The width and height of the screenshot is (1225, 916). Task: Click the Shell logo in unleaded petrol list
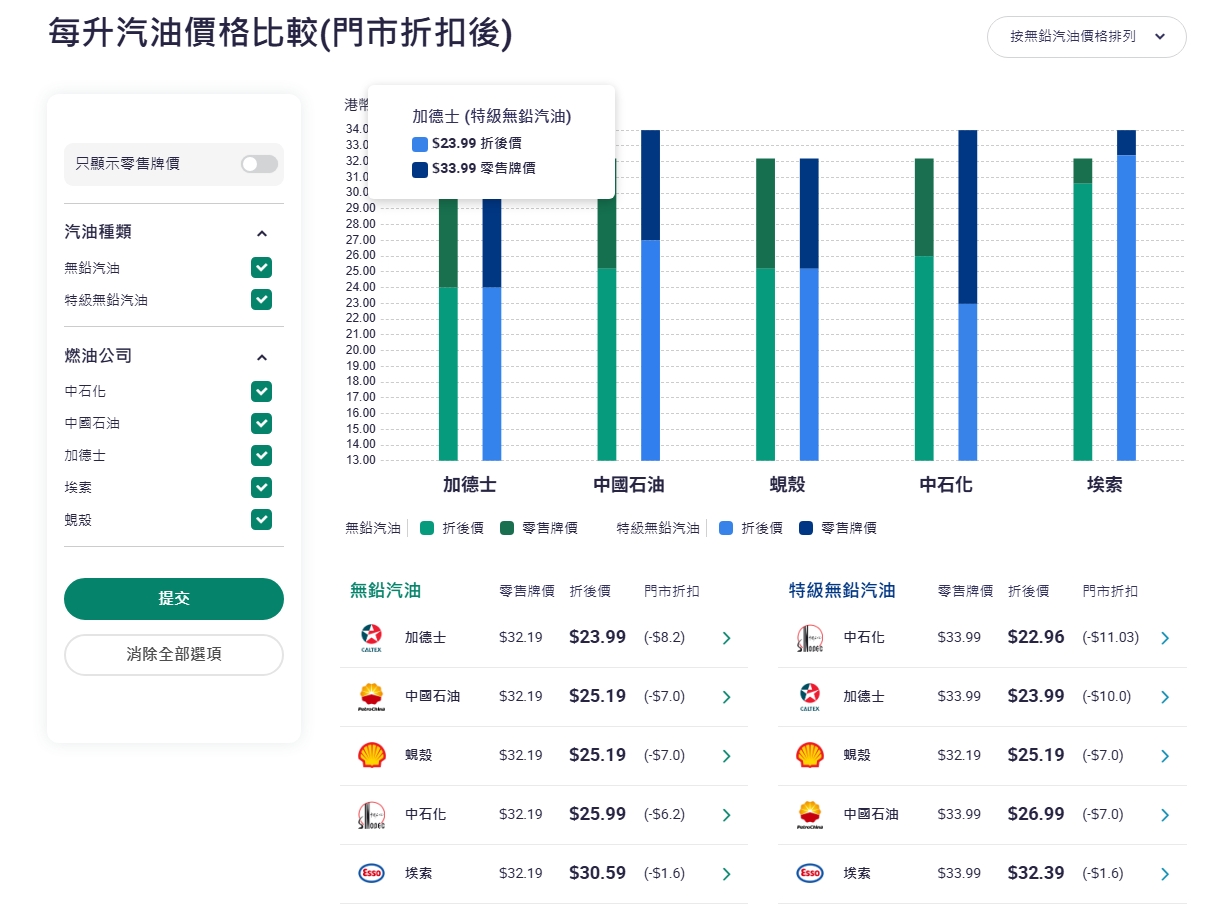tap(371, 756)
